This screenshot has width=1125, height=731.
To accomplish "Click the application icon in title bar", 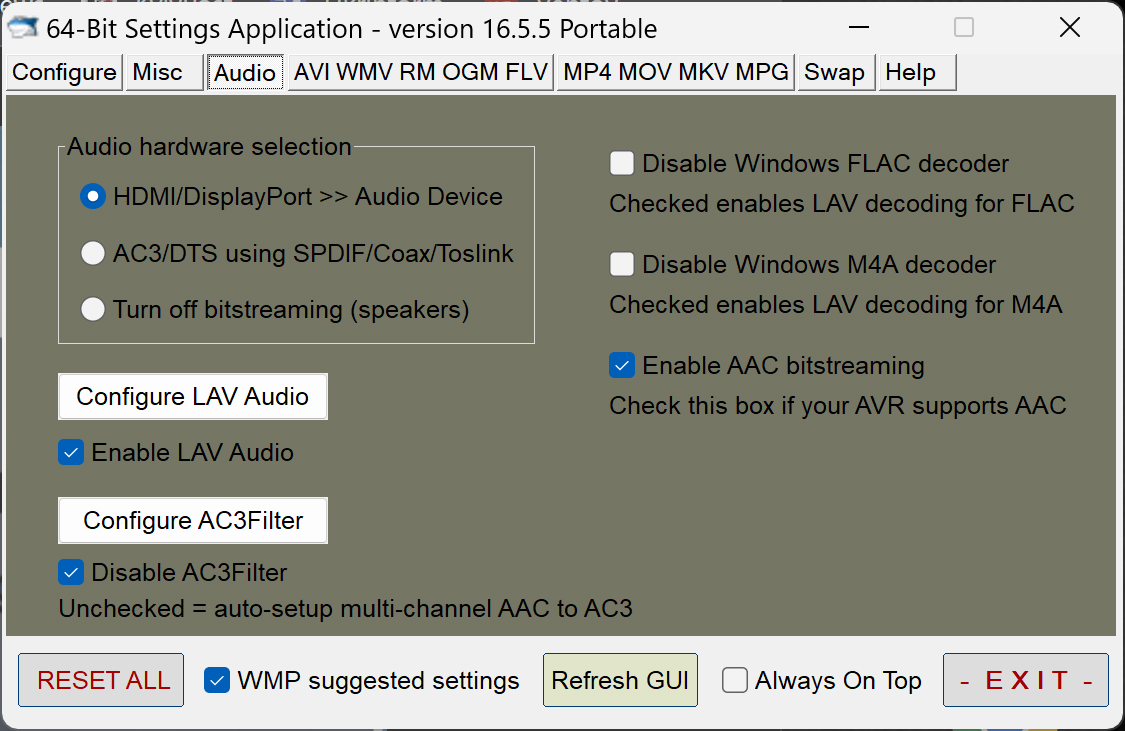I will click(24, 28).
